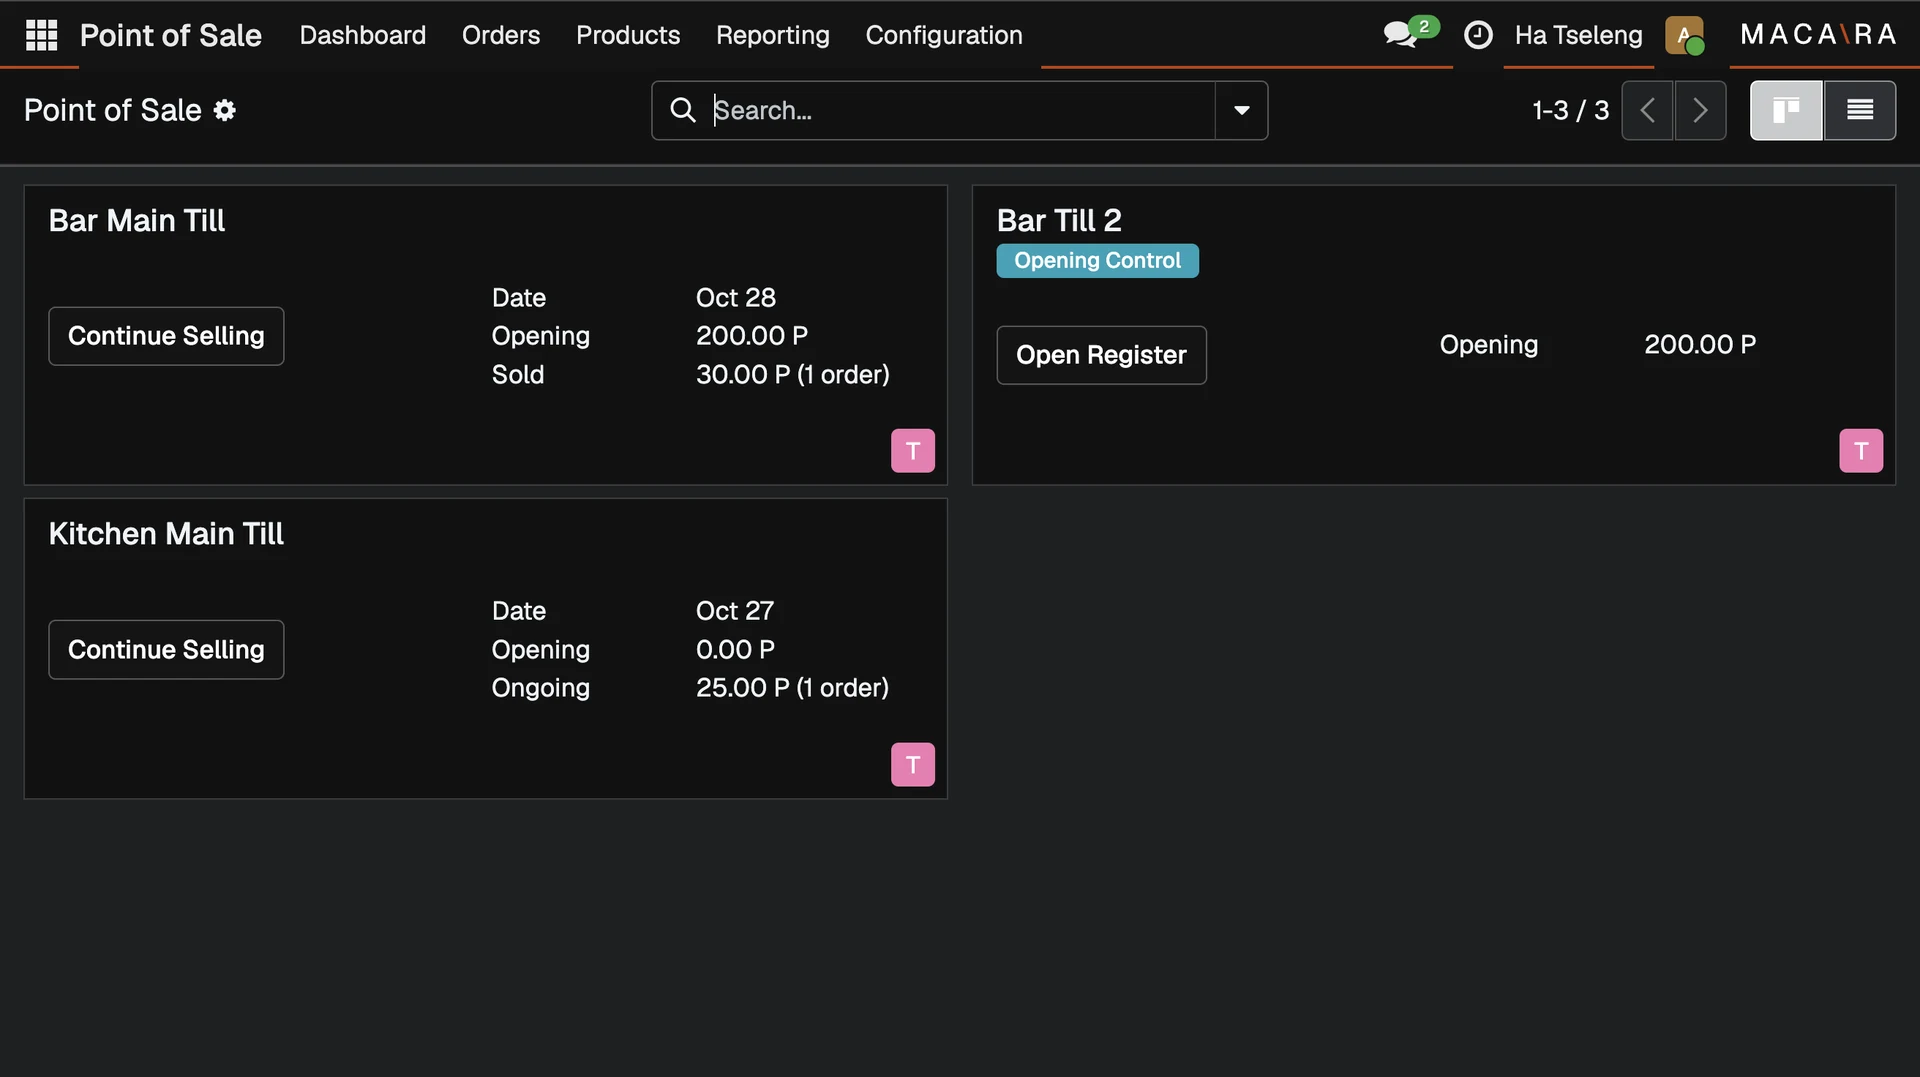Click the Ha Tseleng company name
Viewport: 1920px width, 1077px height.
tap(1579, 35)
